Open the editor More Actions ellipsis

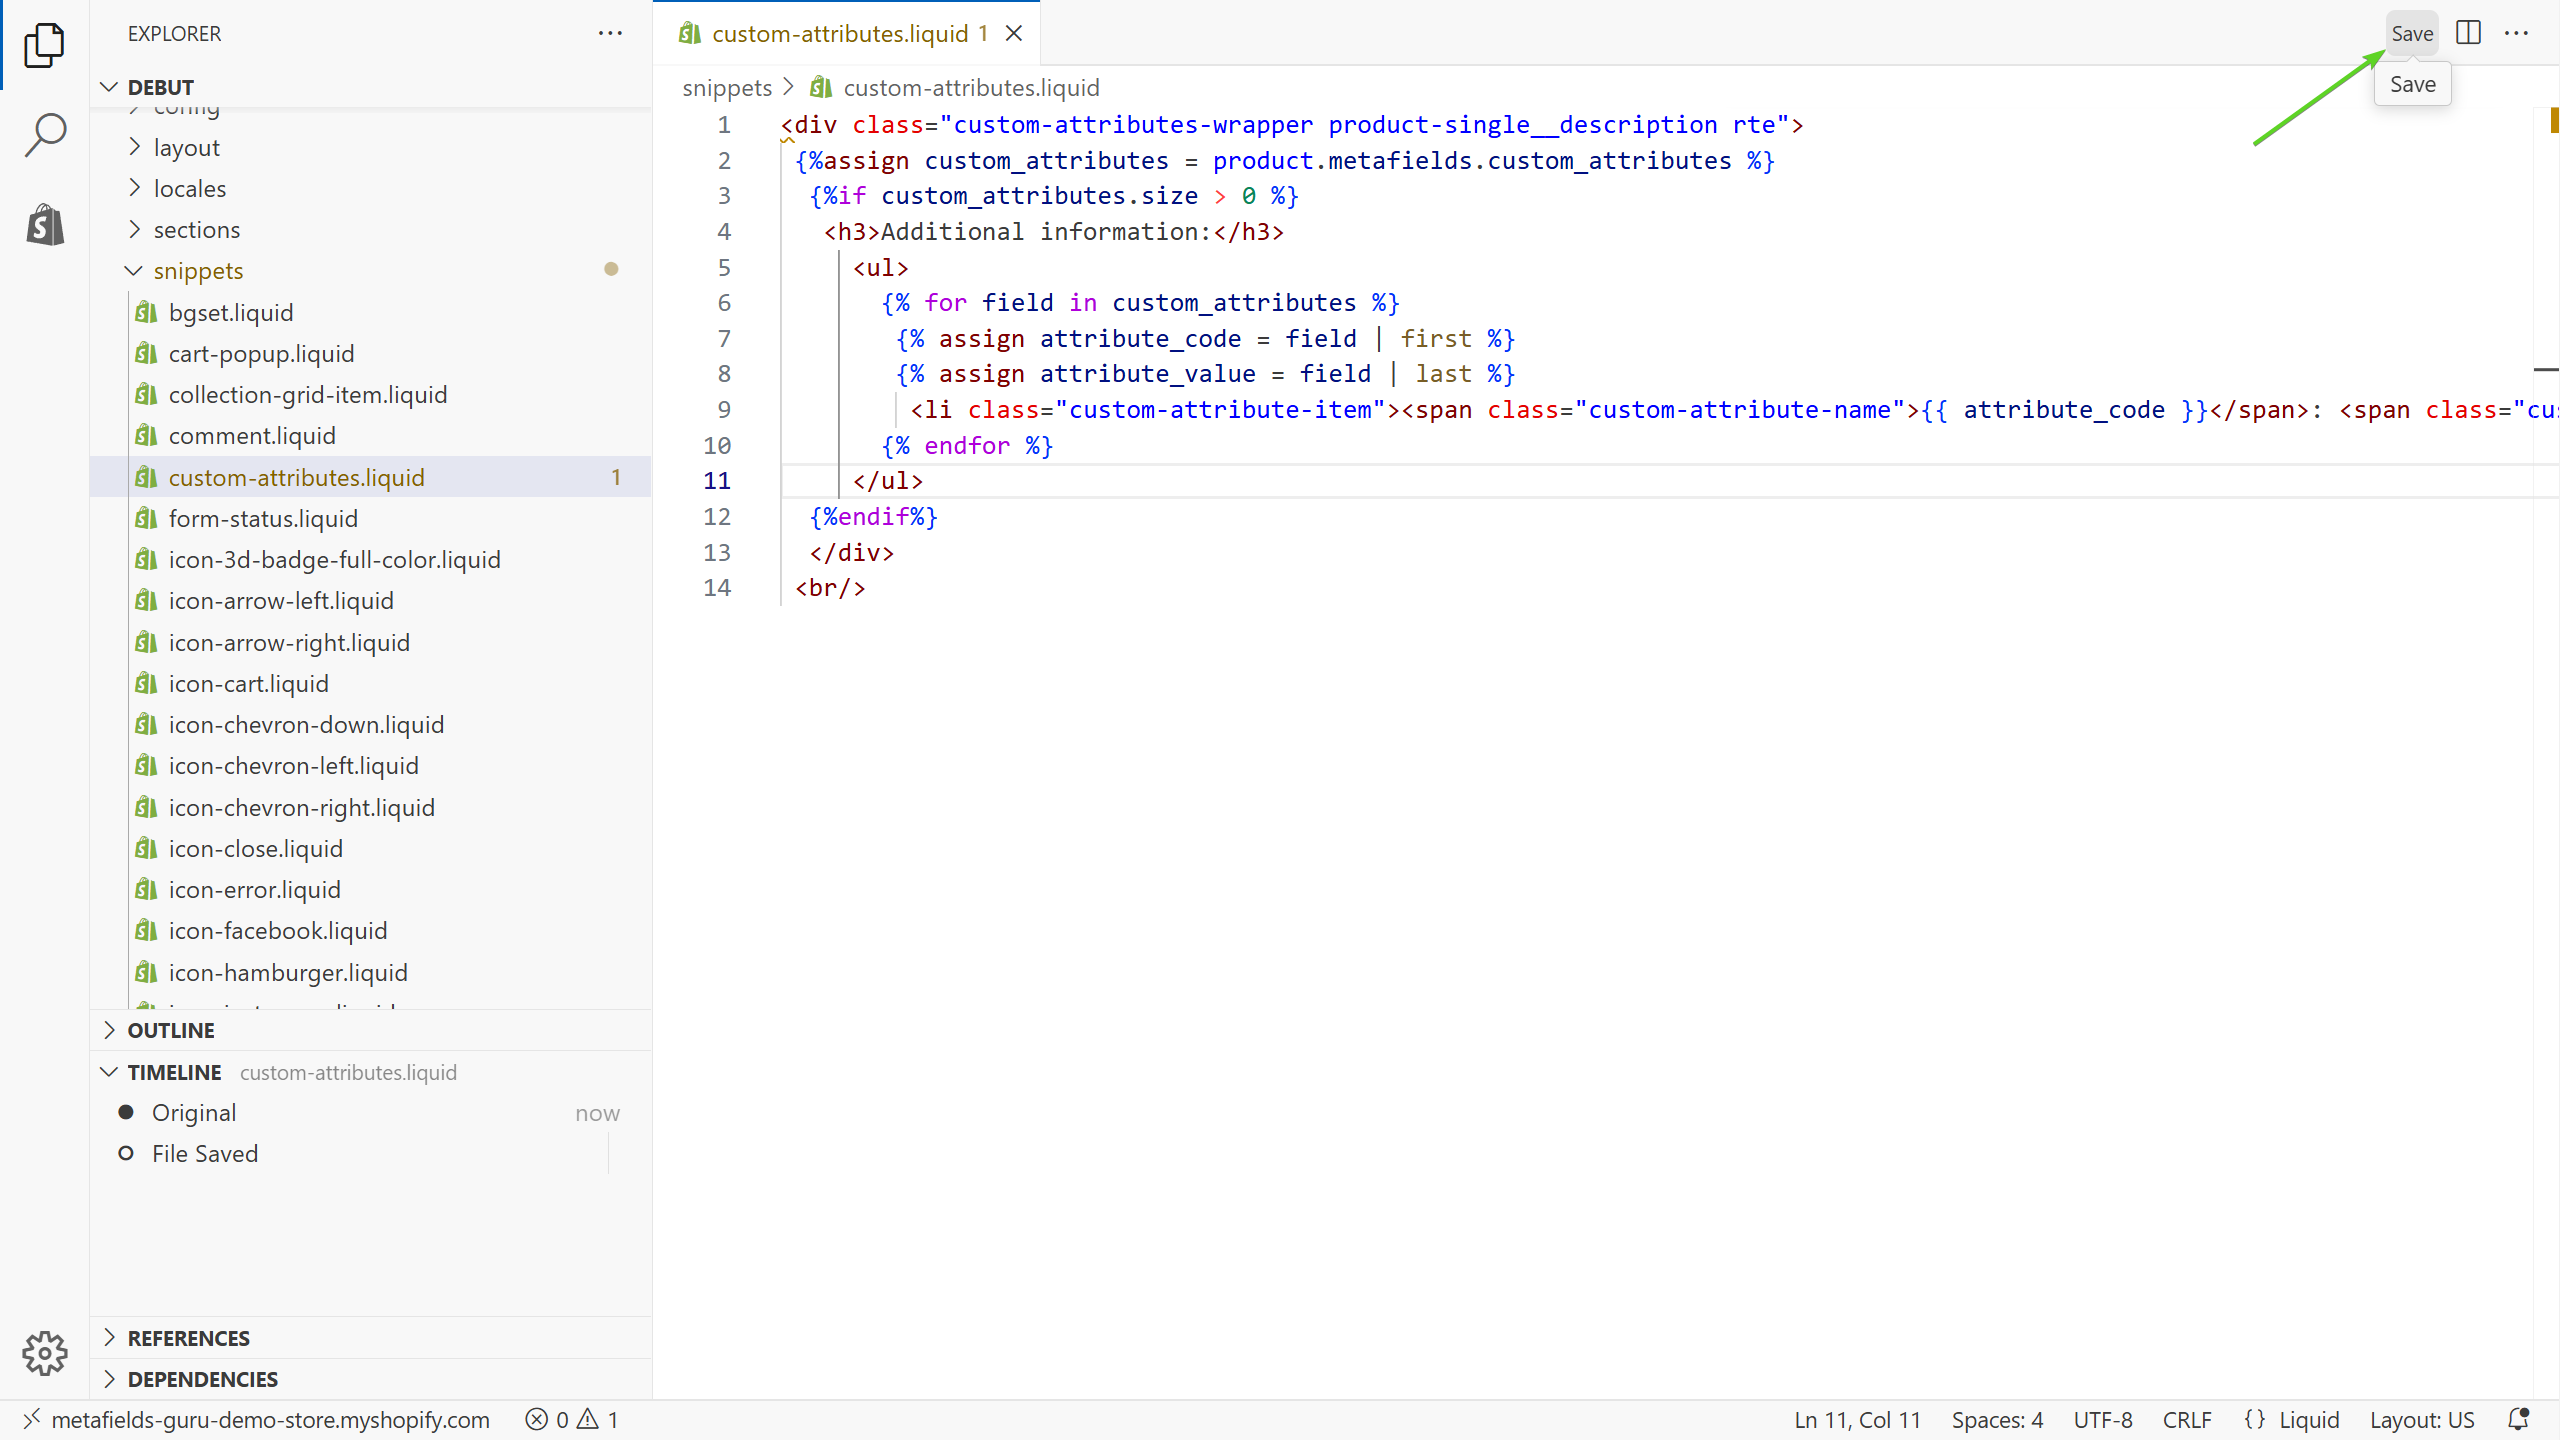(2517, 33)
